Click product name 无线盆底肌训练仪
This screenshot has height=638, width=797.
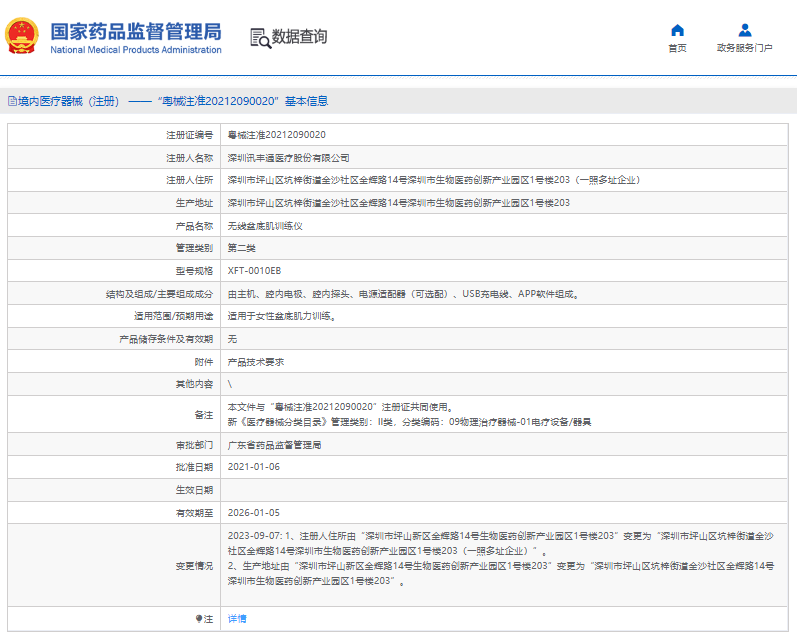click(265, 226)
